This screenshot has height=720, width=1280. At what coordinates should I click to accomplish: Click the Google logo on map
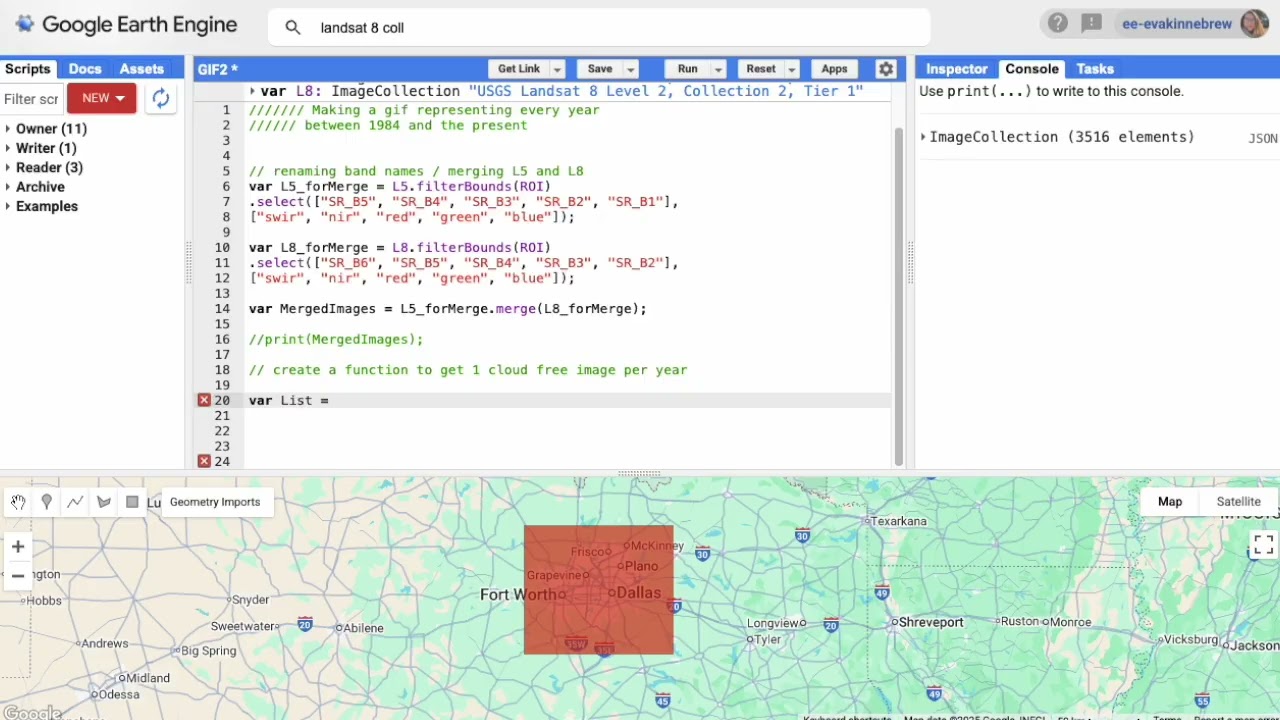pos(32,713)
